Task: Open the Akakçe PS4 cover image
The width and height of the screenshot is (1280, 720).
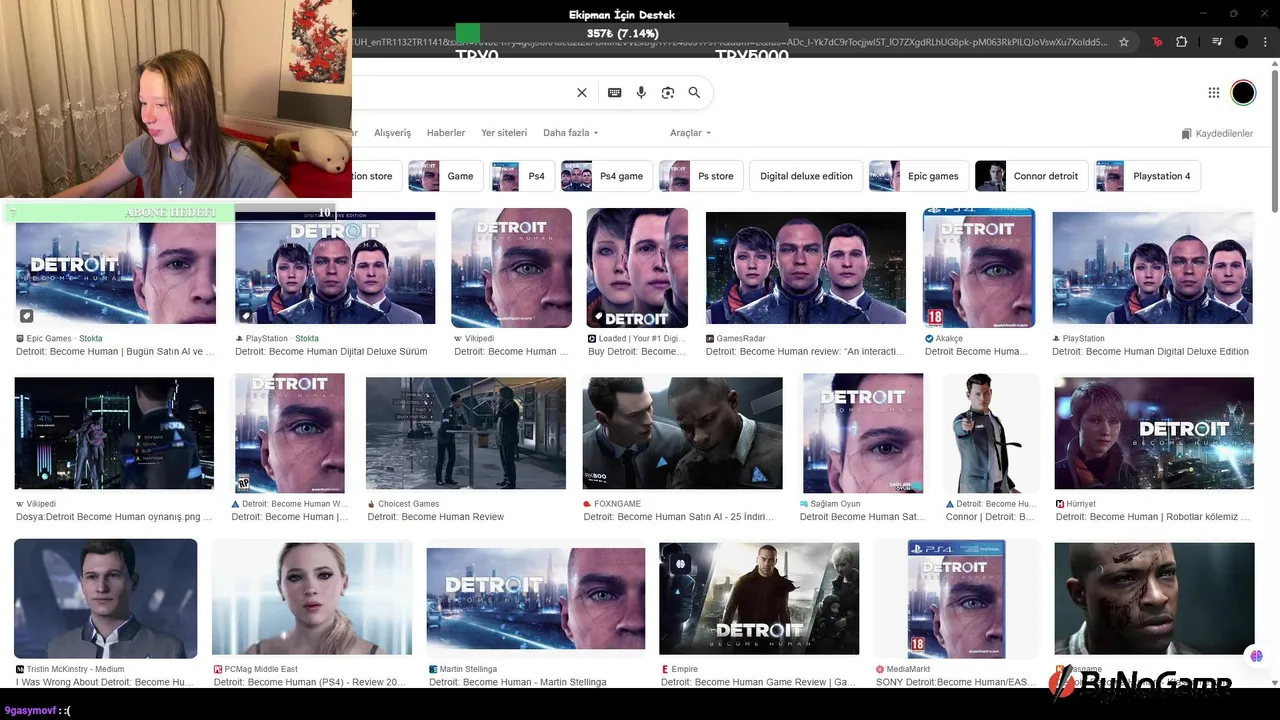Action: pos(978,268)
